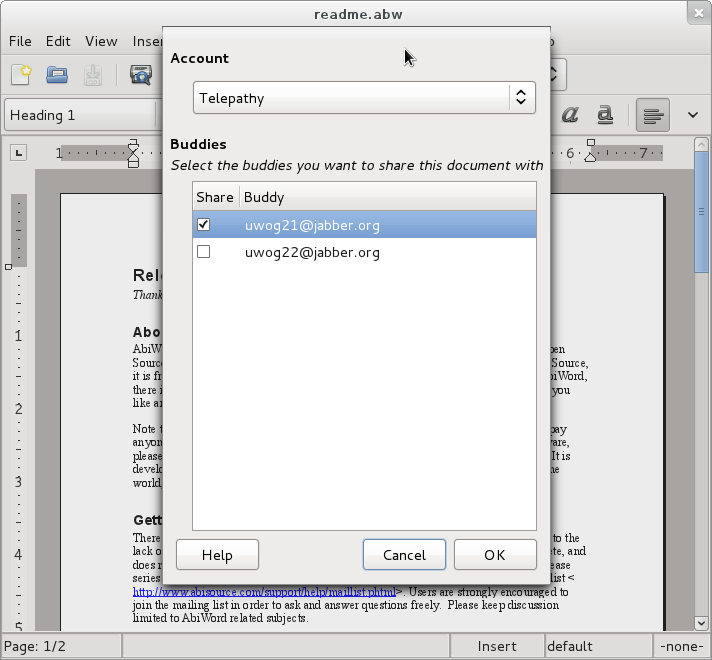This screenshot has height=660, width=712.
Task: Toggle italic formatting icon
Action: [570, 114]
